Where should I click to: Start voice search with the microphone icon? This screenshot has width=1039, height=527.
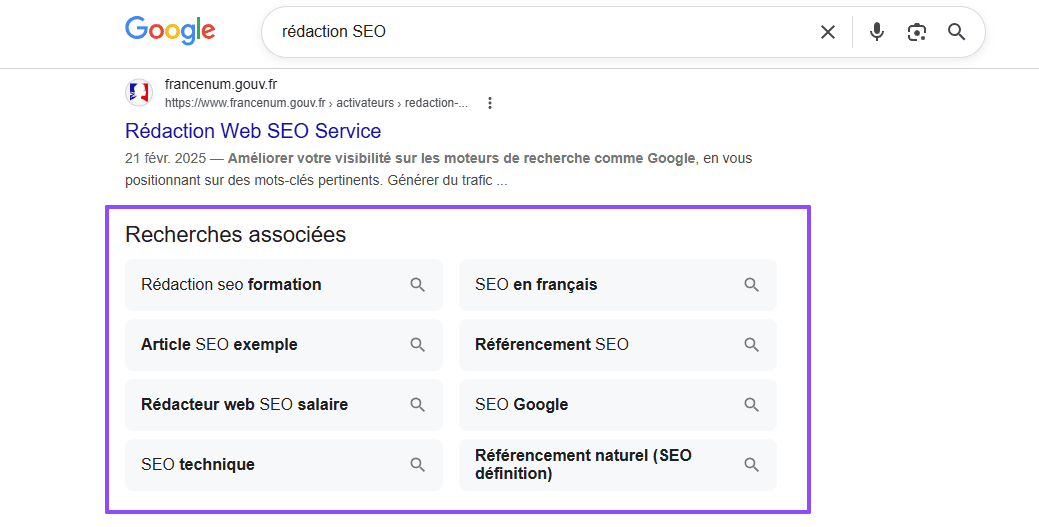pyautogui.click(x=877, y=32)
